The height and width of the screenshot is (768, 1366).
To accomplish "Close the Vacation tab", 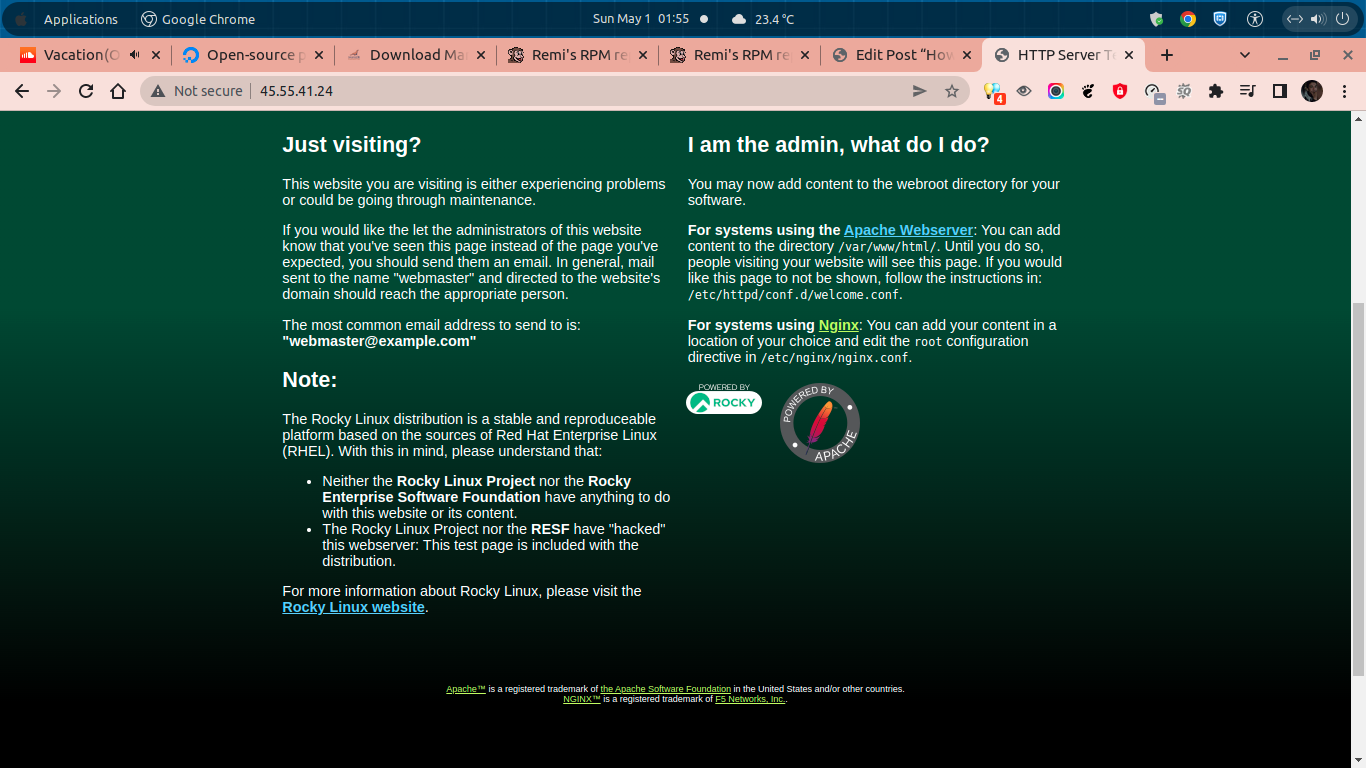I will coord(155,55).
